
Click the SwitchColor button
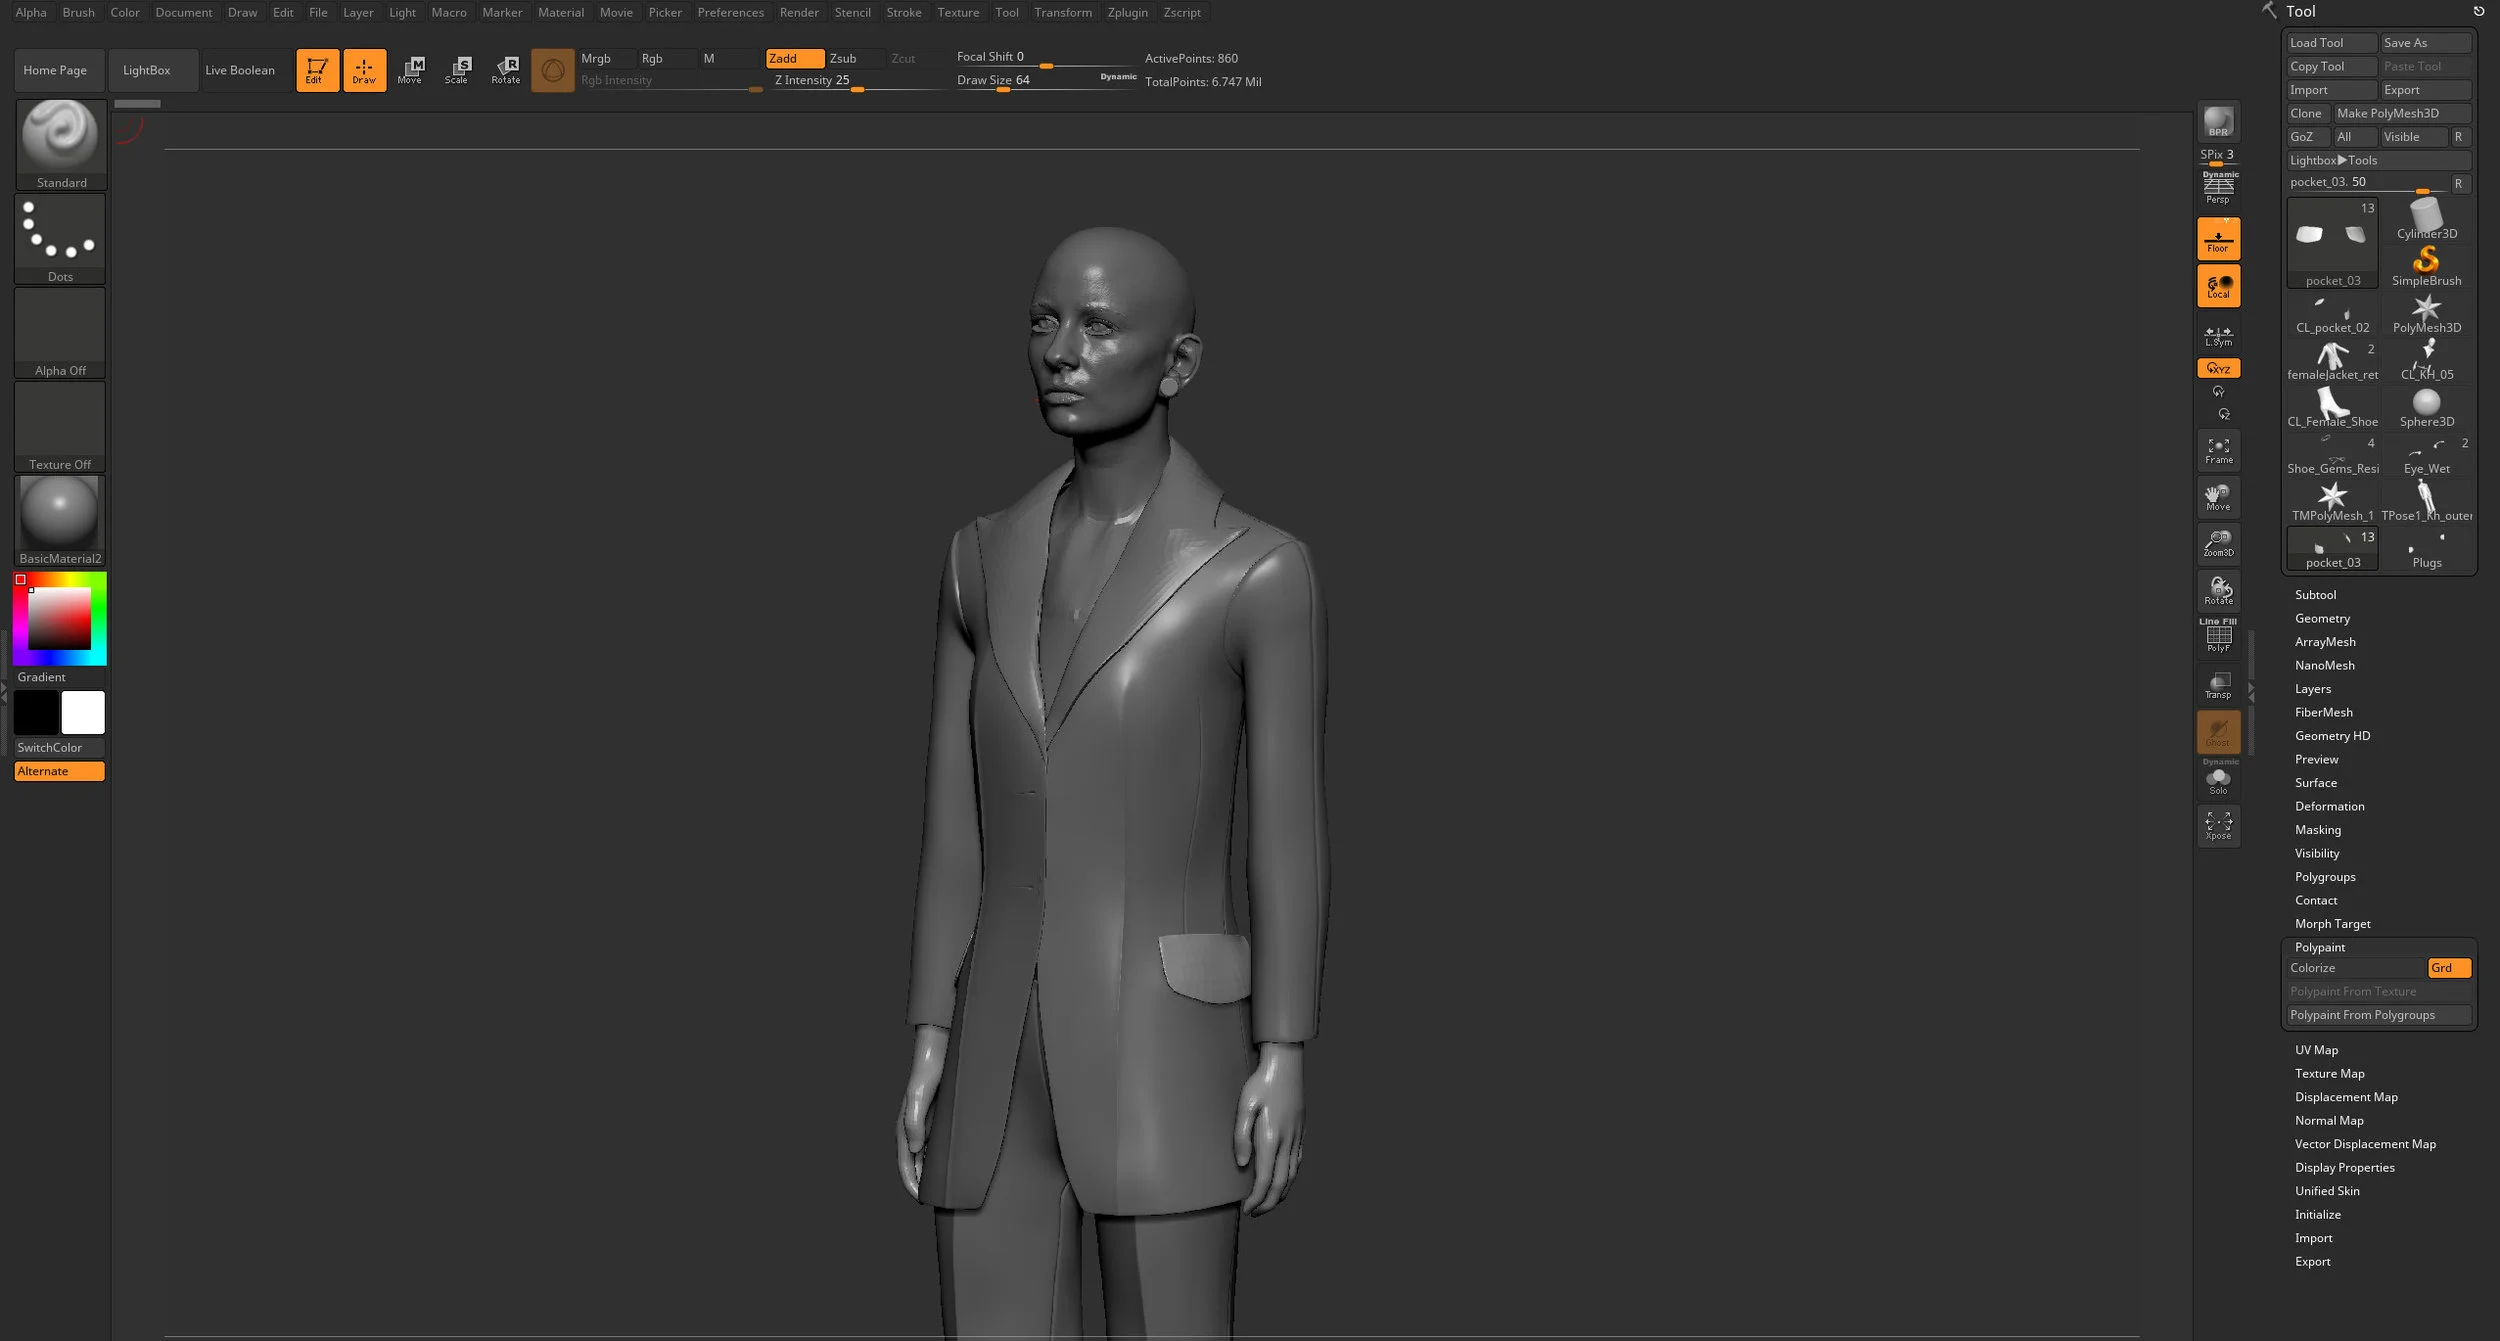coord(59,748)
